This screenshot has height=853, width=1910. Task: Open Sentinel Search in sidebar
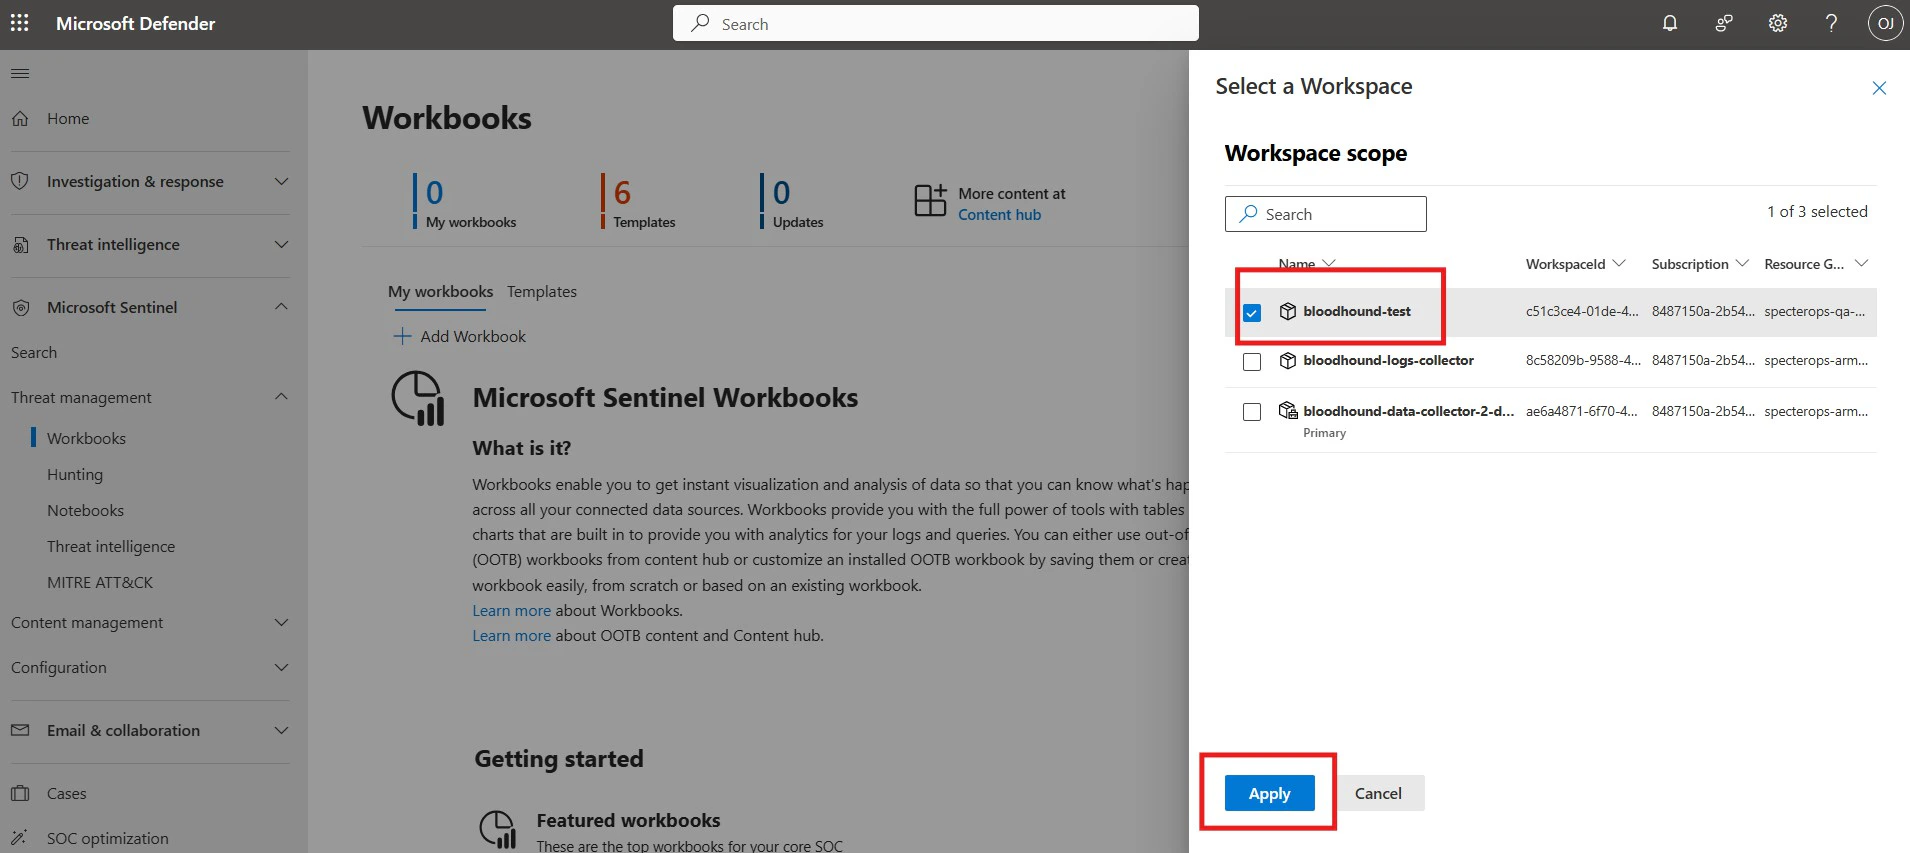[34, 352]
